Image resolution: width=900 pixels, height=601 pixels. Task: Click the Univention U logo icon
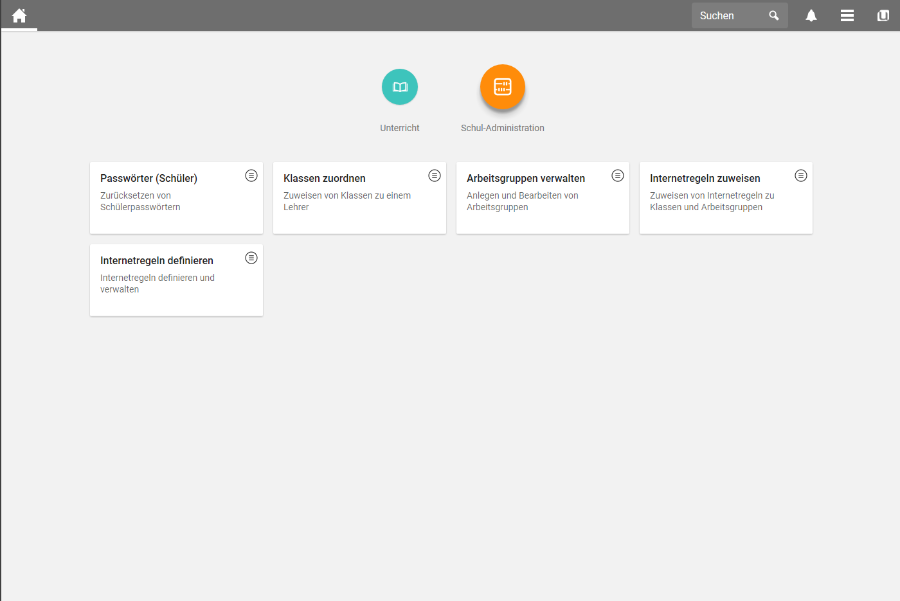[883, 16]
